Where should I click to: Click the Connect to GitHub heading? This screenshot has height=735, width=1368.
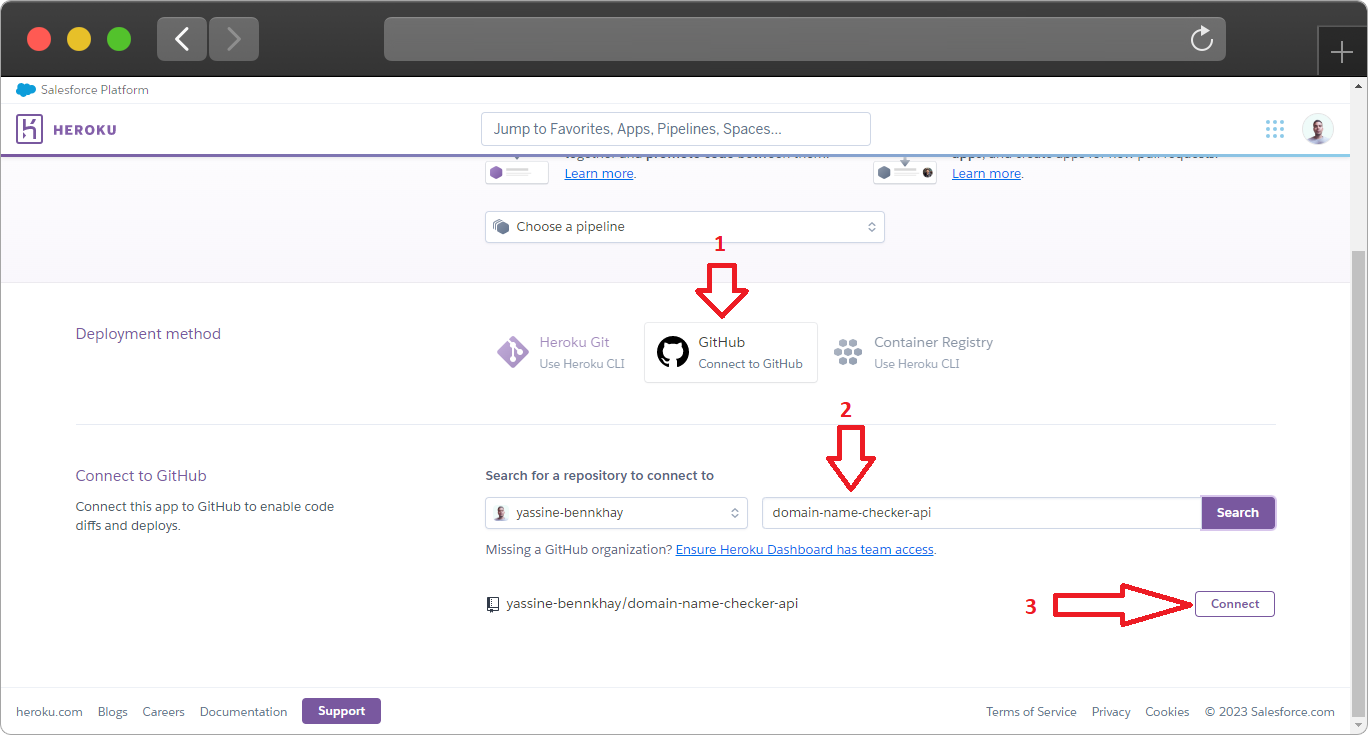(141, 476)
